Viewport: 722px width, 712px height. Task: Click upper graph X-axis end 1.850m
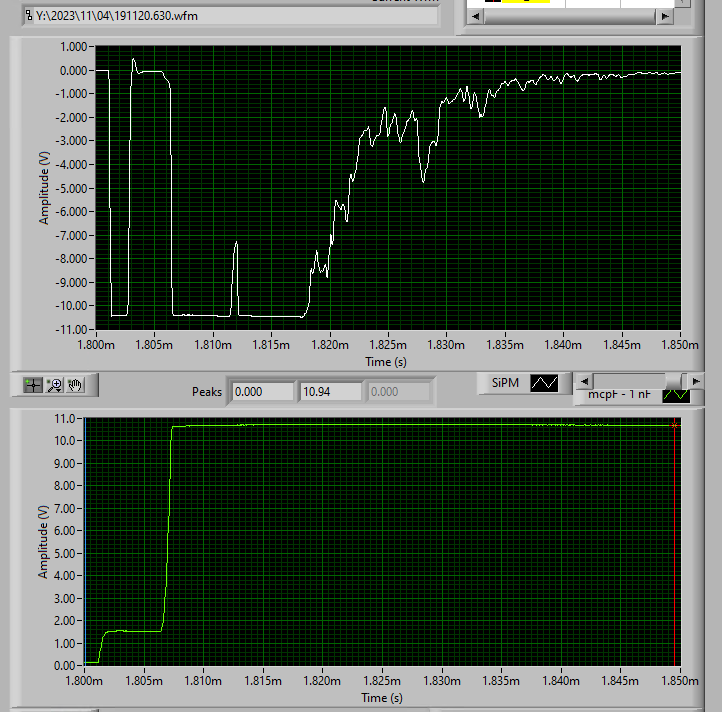point(680,344)
